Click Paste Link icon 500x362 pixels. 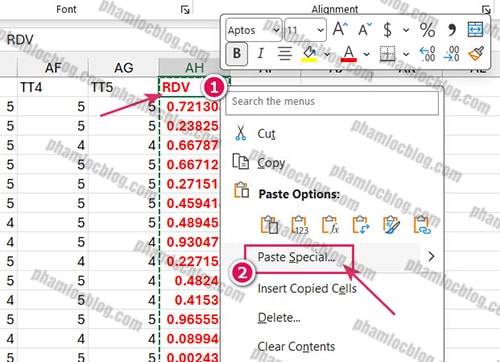(x=422, y=225)
